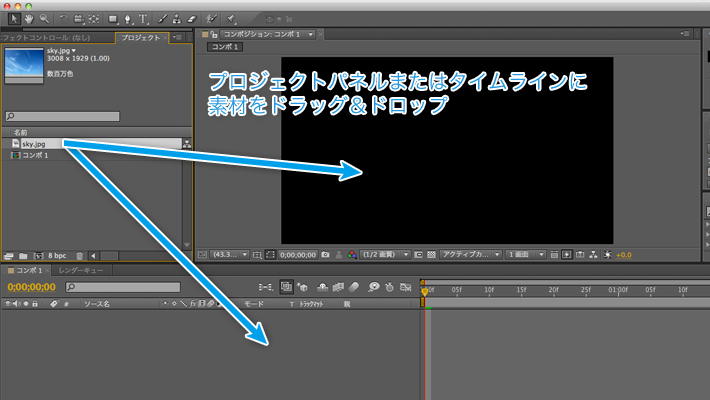Select the Pen tool
This screenshot has width=710, height=400.
tap(129, 18)
